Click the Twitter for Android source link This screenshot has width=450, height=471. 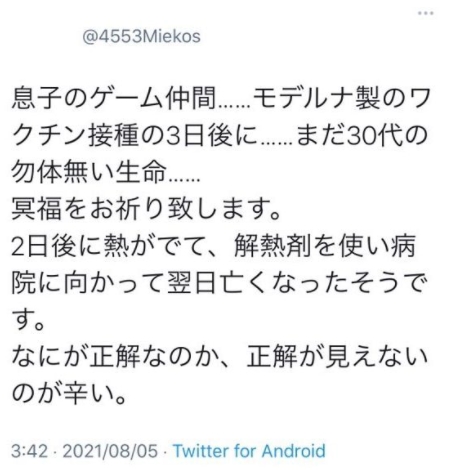pyautogui.click(x=249, y=451)
